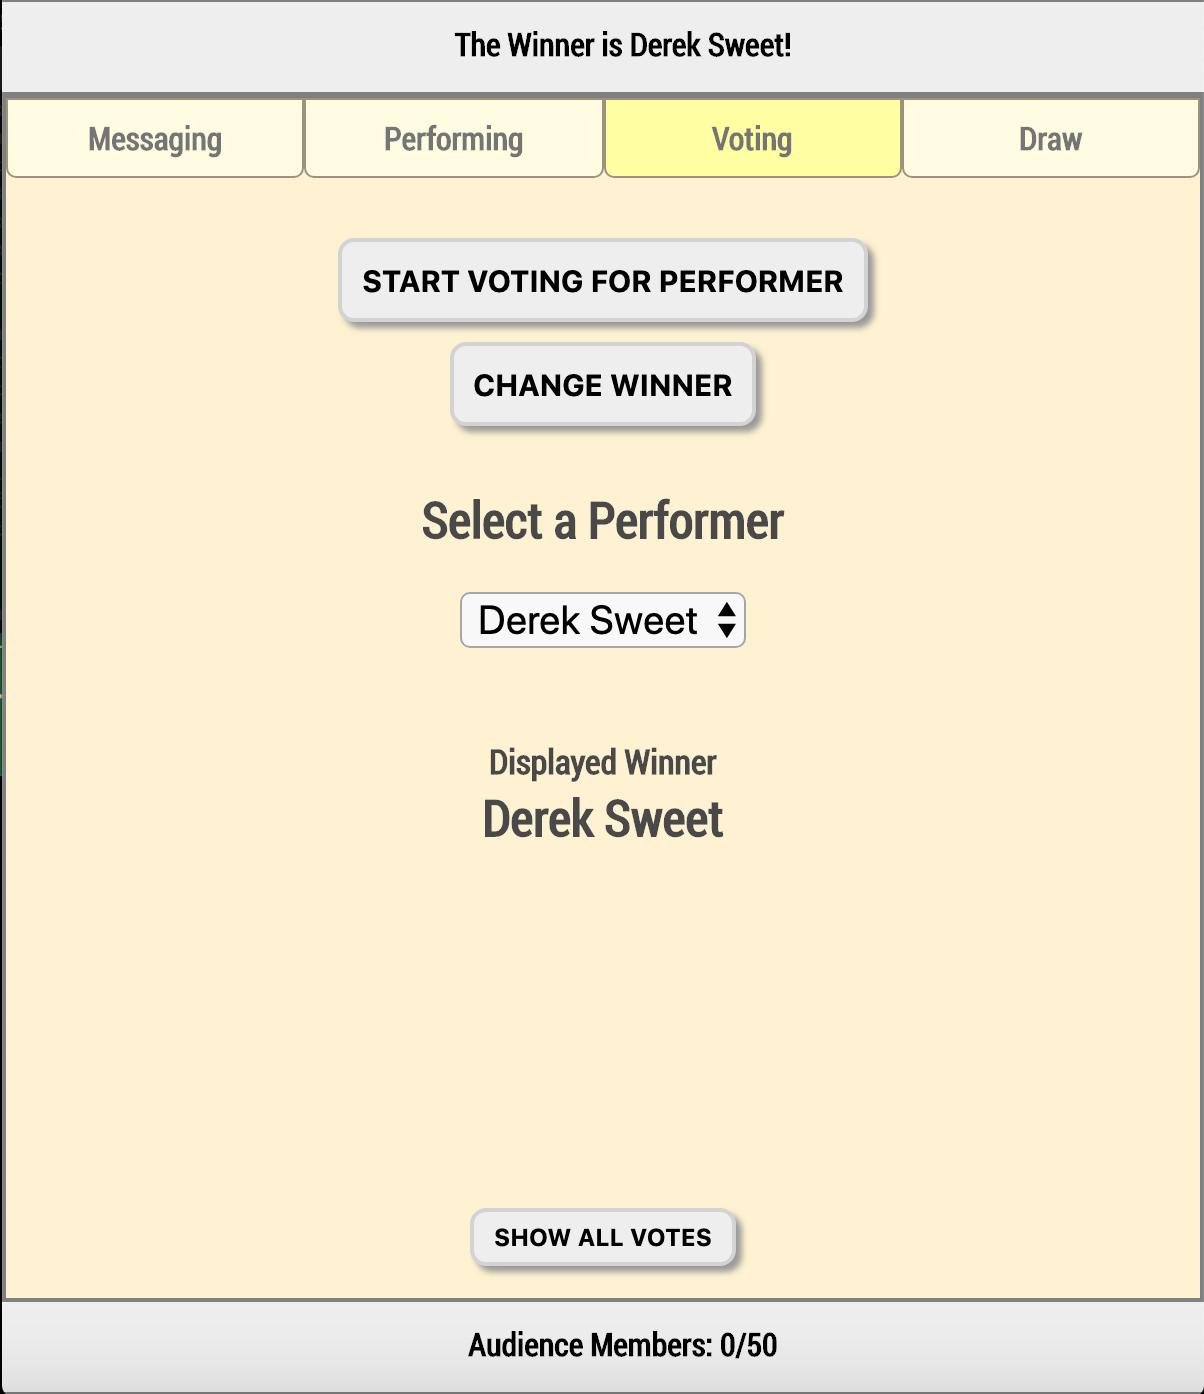Open the performer selection dropdown

[602, 620]
